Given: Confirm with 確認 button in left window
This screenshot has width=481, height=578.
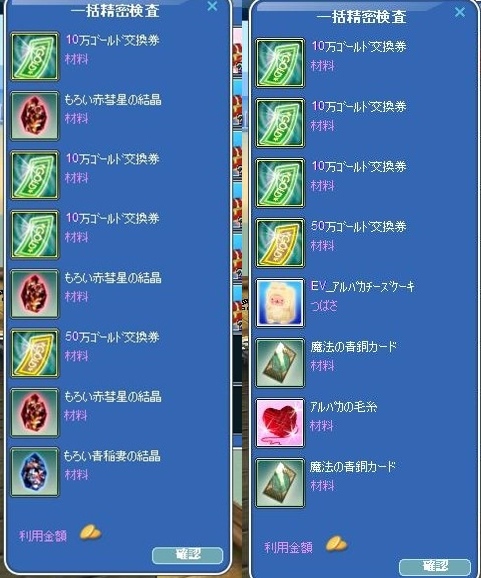Looking at the screenshot, I should coord(188,555).
